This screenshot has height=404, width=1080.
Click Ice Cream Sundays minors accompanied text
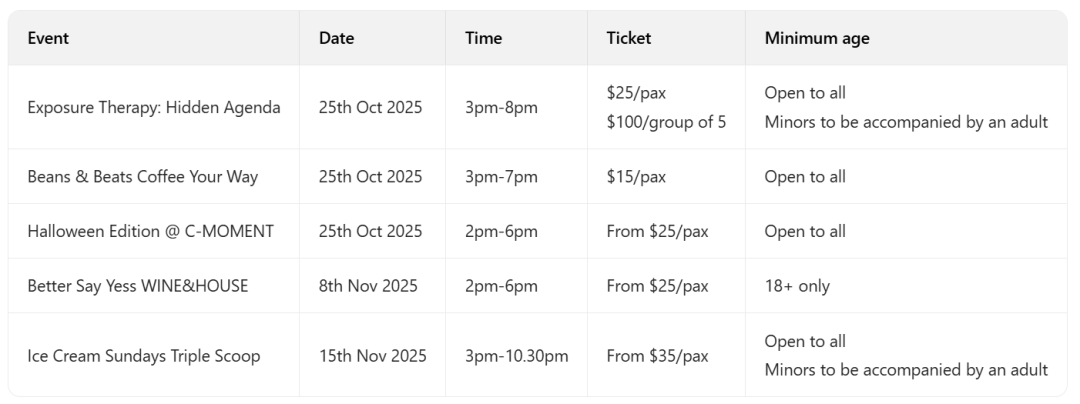pos(906,371)
